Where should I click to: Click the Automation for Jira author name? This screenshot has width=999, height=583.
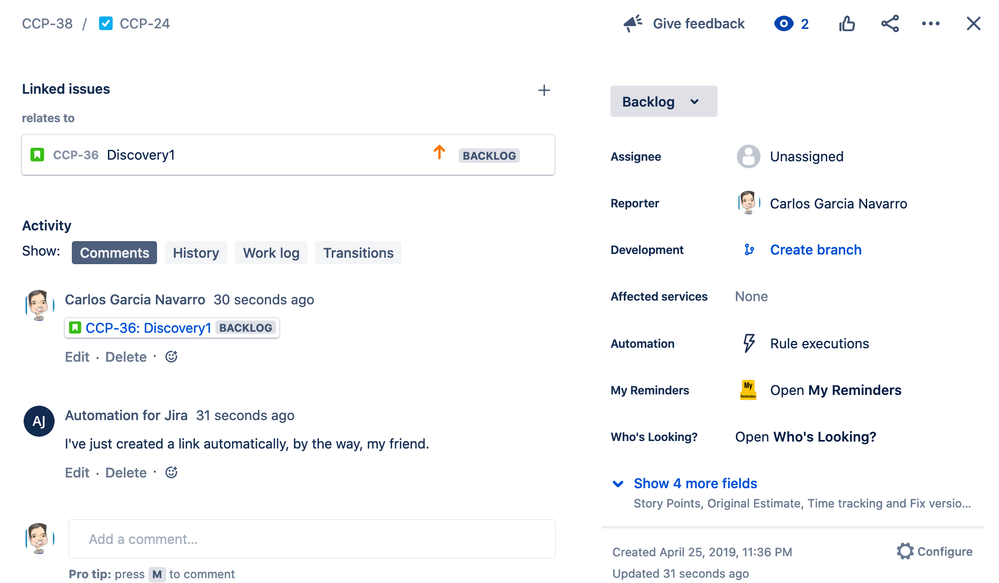(126, 415)
